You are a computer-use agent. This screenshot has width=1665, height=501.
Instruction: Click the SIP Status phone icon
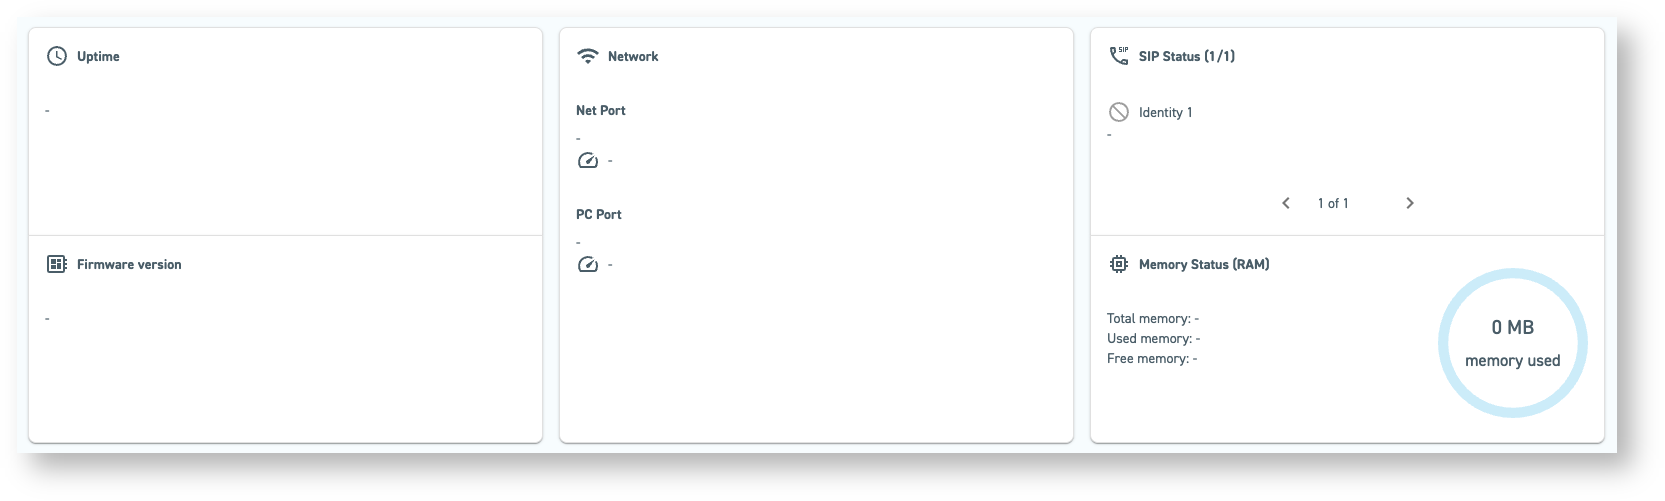1119,56
